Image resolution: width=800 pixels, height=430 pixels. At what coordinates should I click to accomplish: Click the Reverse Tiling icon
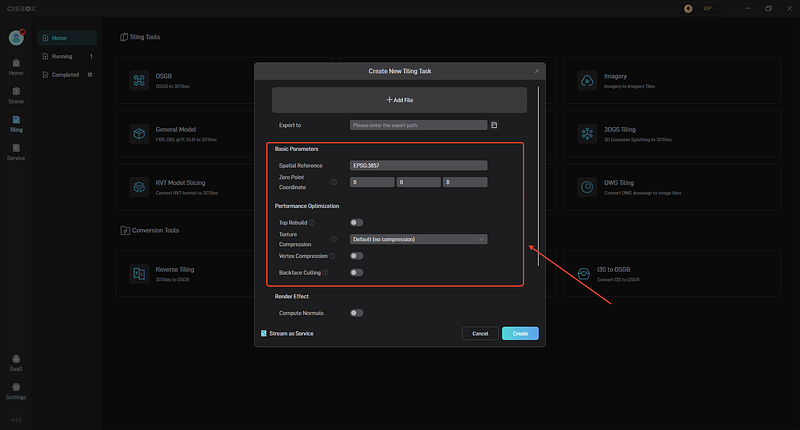point(139,273)
